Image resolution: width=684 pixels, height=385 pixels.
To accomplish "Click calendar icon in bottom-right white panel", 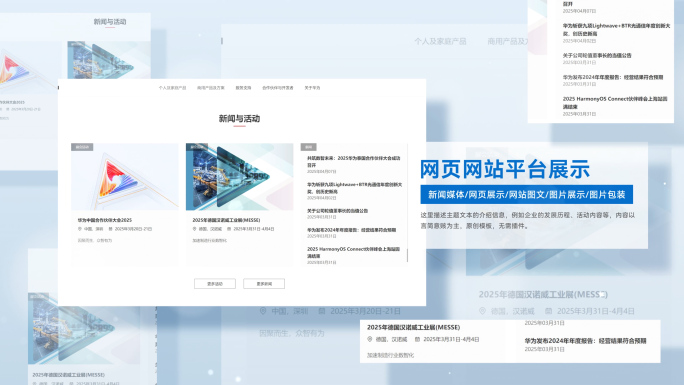I will (417, 339).
